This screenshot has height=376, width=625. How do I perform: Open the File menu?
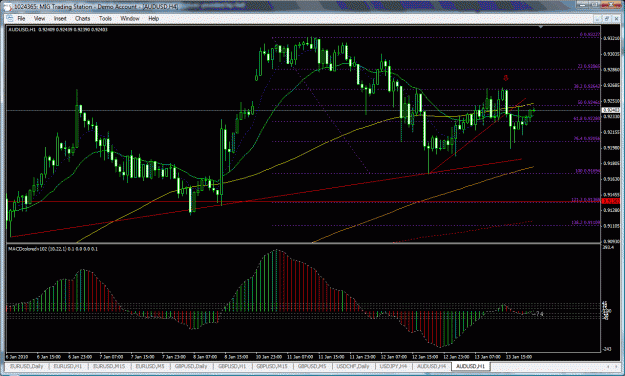point(21,18)
